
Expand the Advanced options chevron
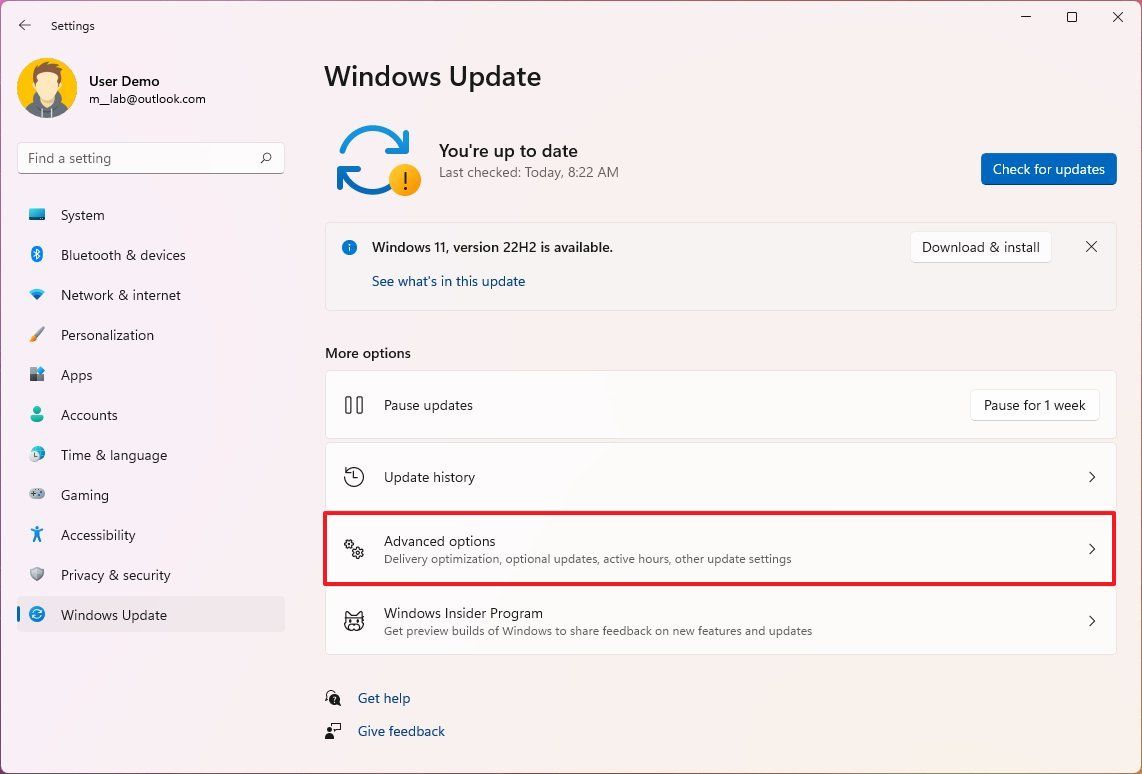[1092, 549]
